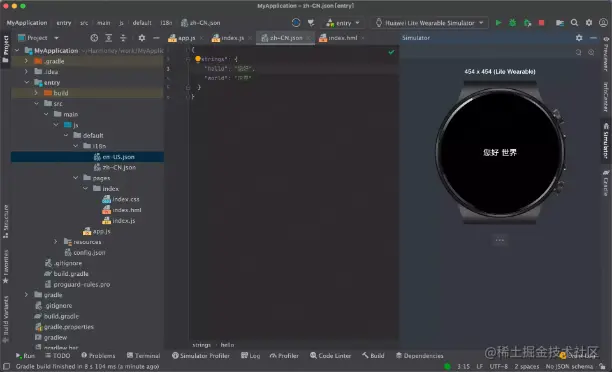Image resolution: width=612 pixels, height=372 pixels.
Task: Click the build hammer icon beside entry config
Action: pos(311,23)
